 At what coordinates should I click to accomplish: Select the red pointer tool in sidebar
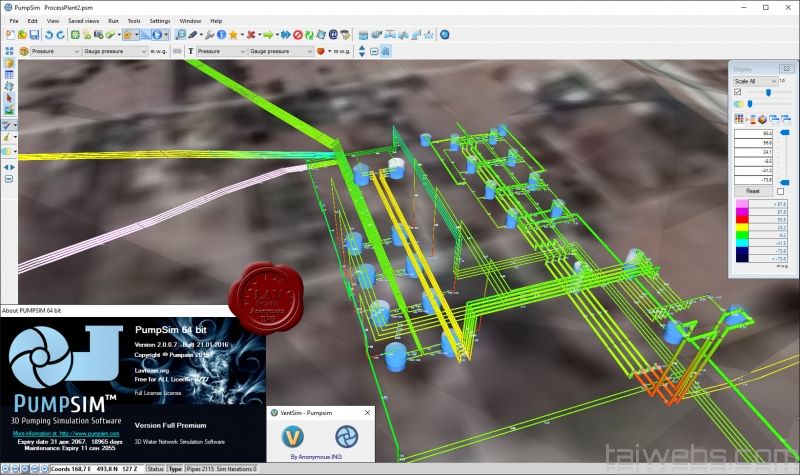(9, 98)
